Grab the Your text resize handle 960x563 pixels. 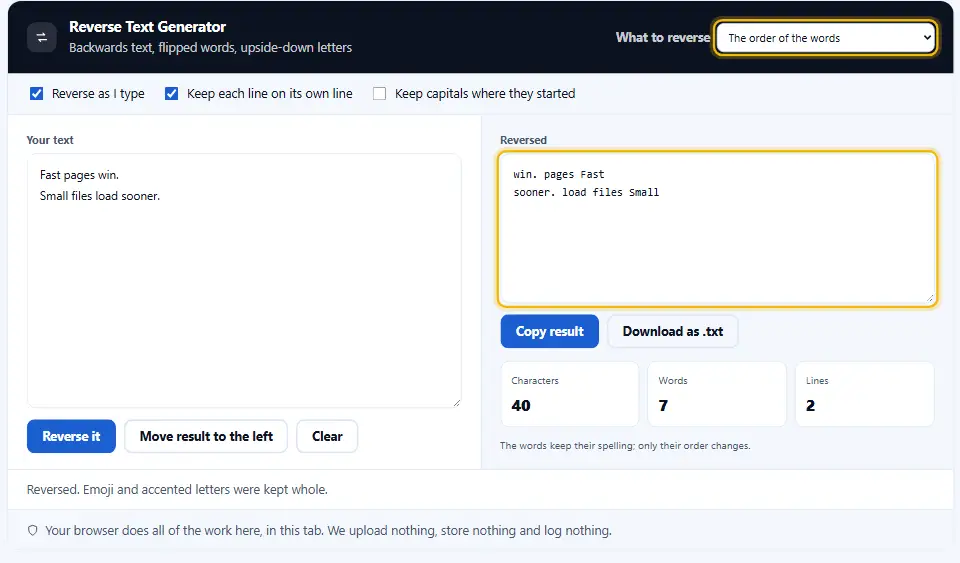coord(457,403)
